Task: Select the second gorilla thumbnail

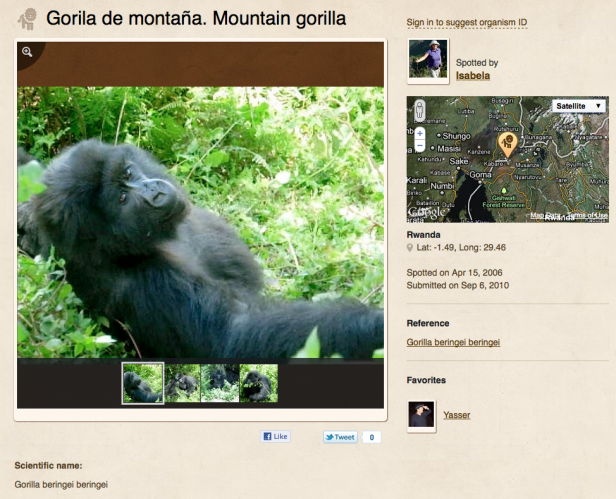Action: coord(182,383)
